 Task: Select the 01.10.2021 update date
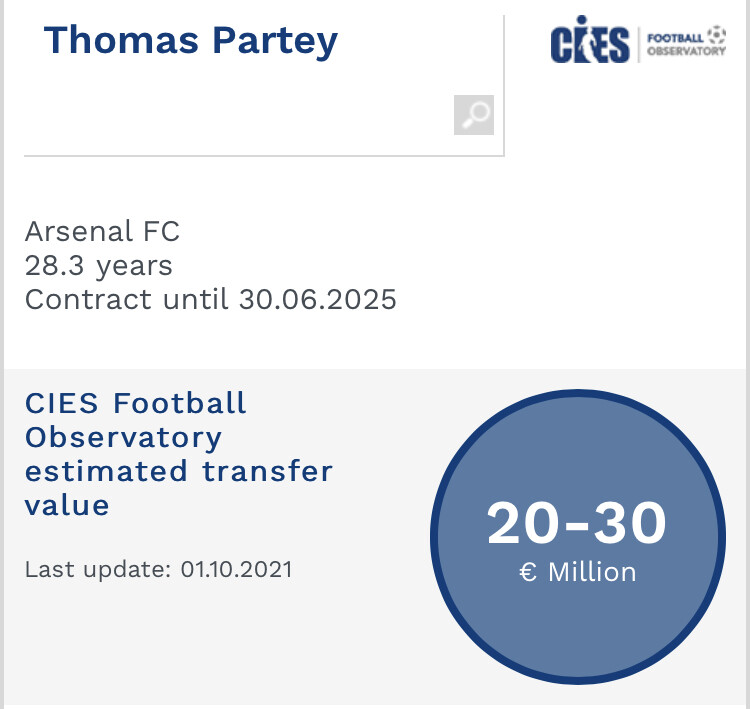tap(236, 569)
